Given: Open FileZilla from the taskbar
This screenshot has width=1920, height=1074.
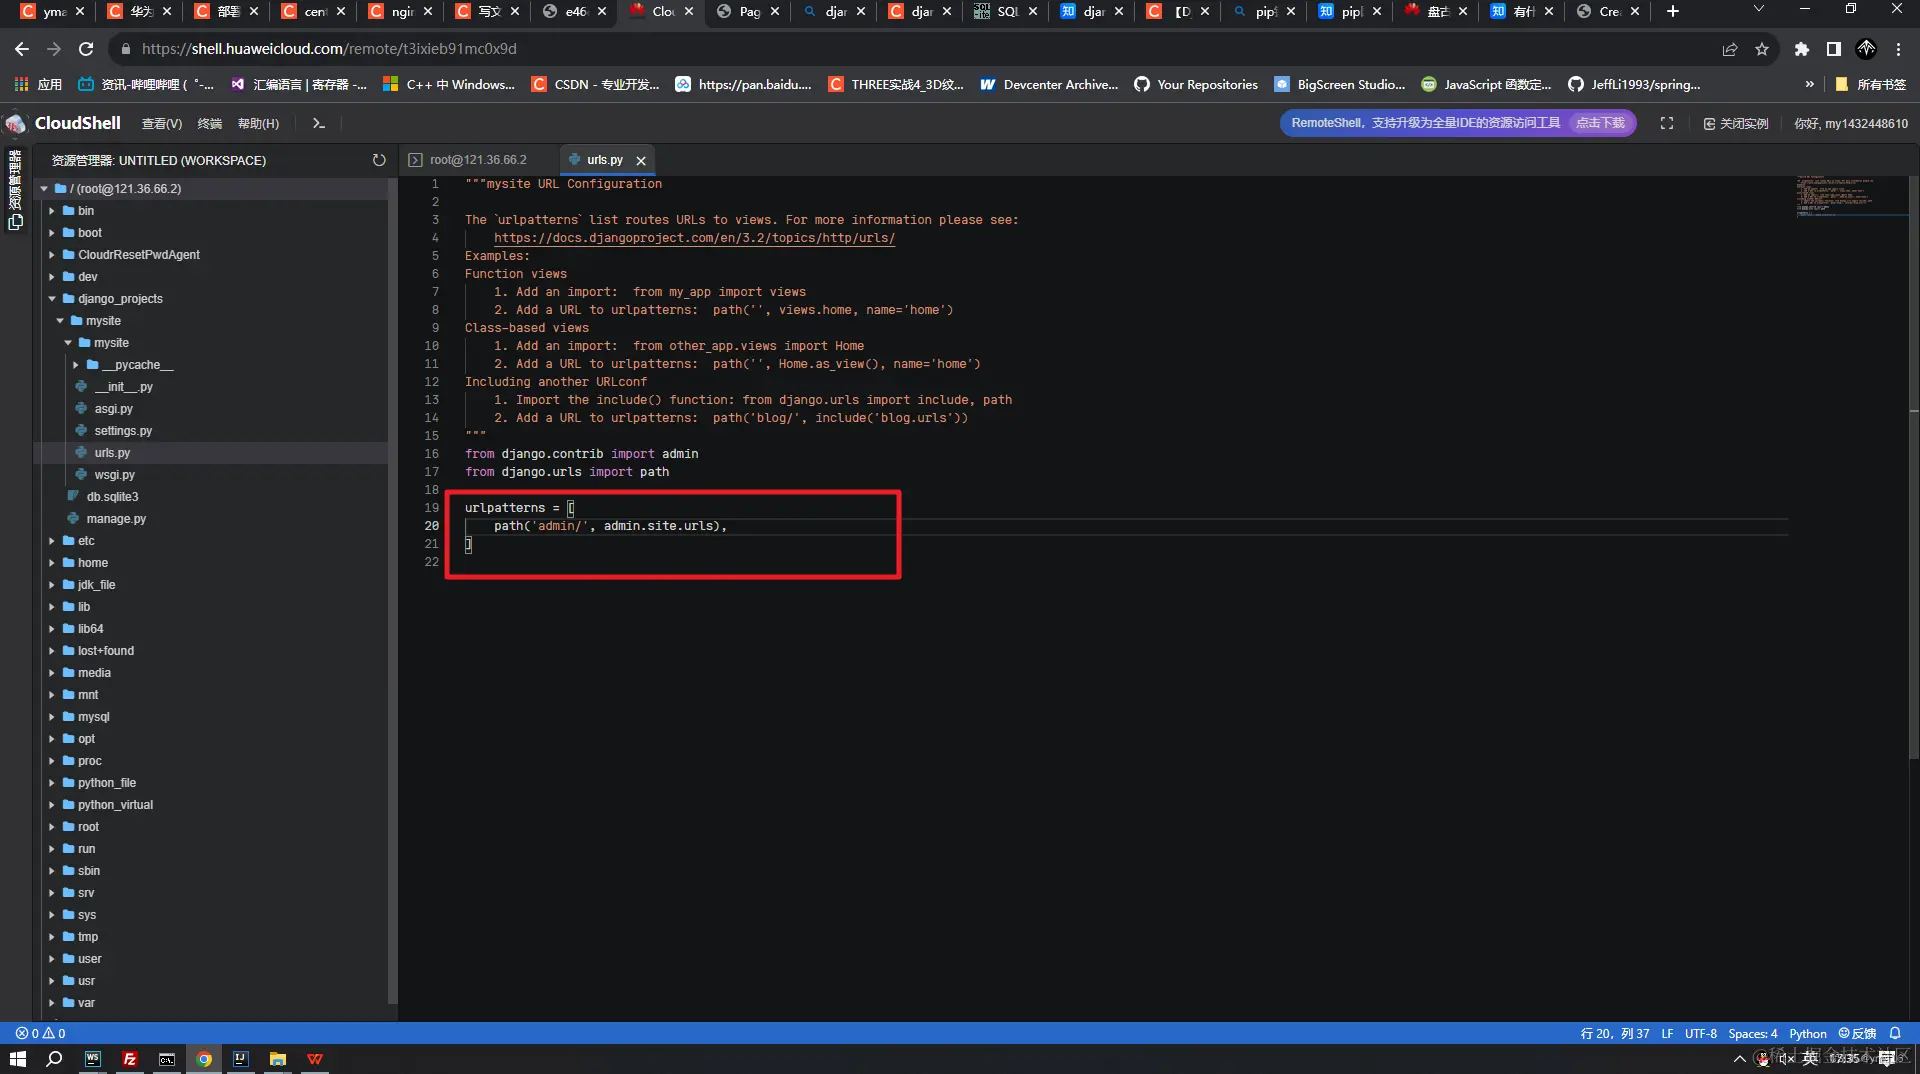Looking at the screenshot, I should 130,1059.
